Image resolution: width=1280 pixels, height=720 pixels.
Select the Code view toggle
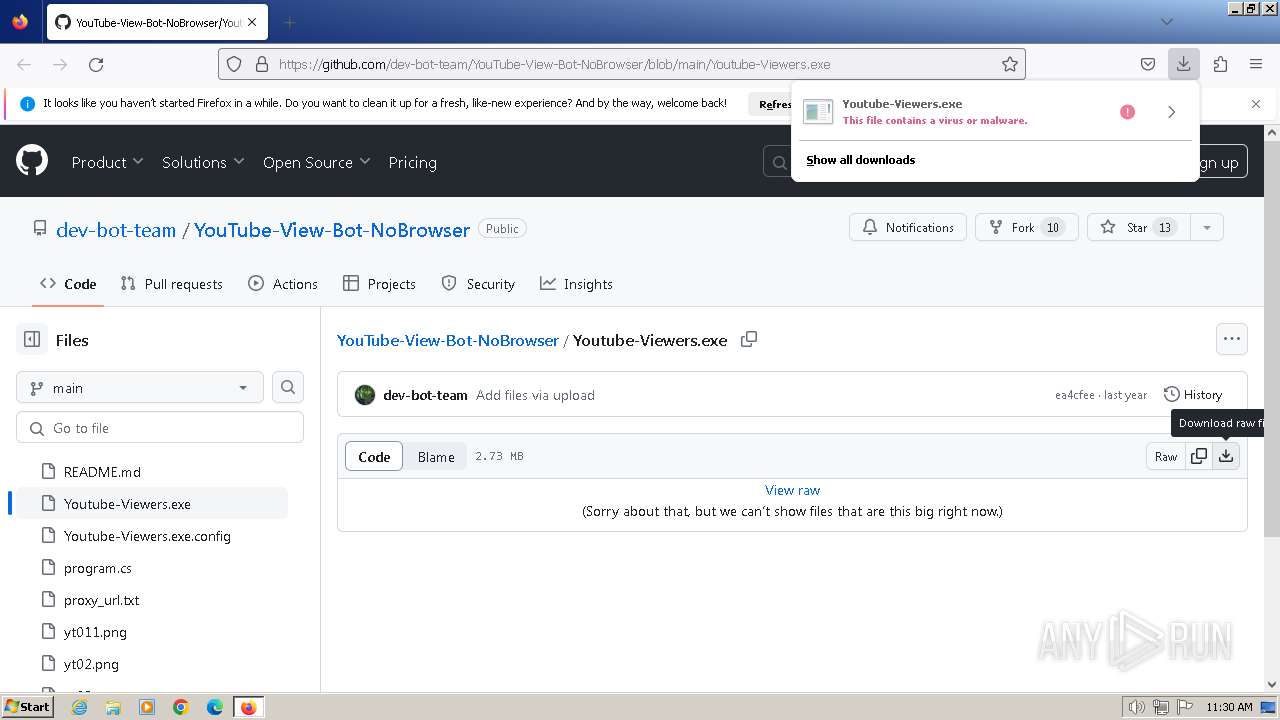374,456
